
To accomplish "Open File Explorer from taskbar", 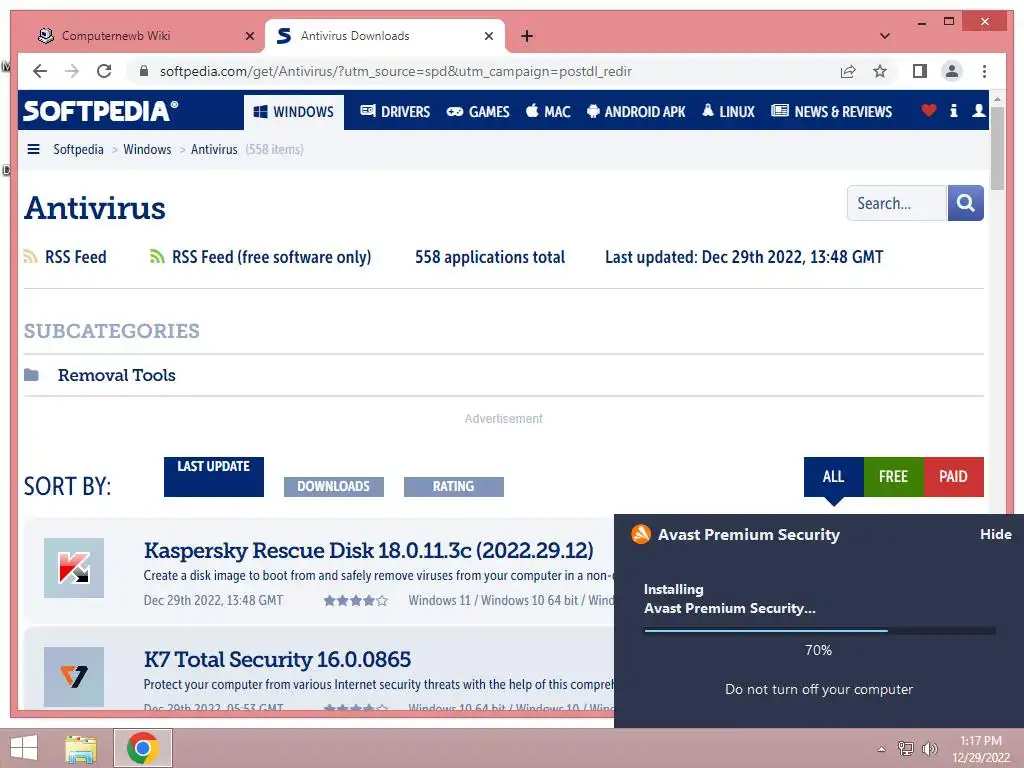I will pos(81,748).
